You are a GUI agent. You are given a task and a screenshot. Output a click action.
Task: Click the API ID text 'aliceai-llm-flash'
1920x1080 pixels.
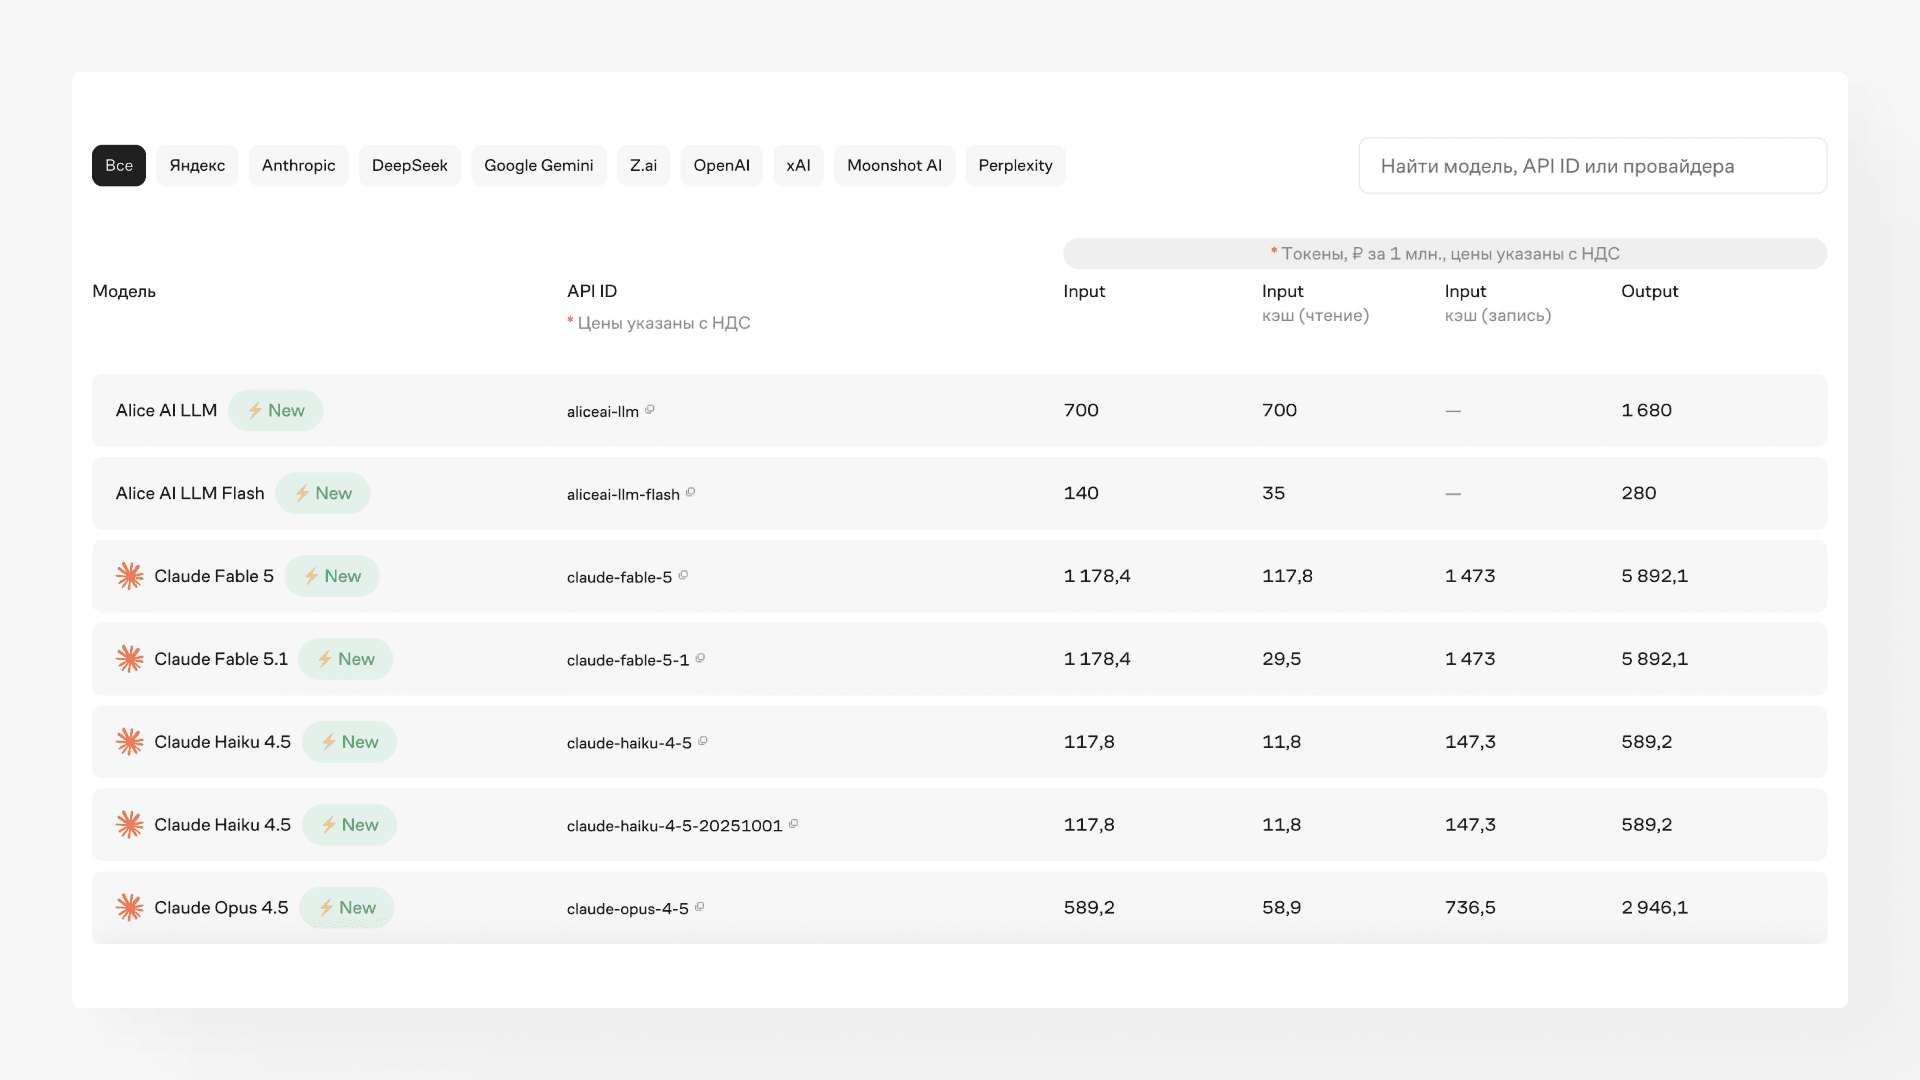(x=623, y=494)
